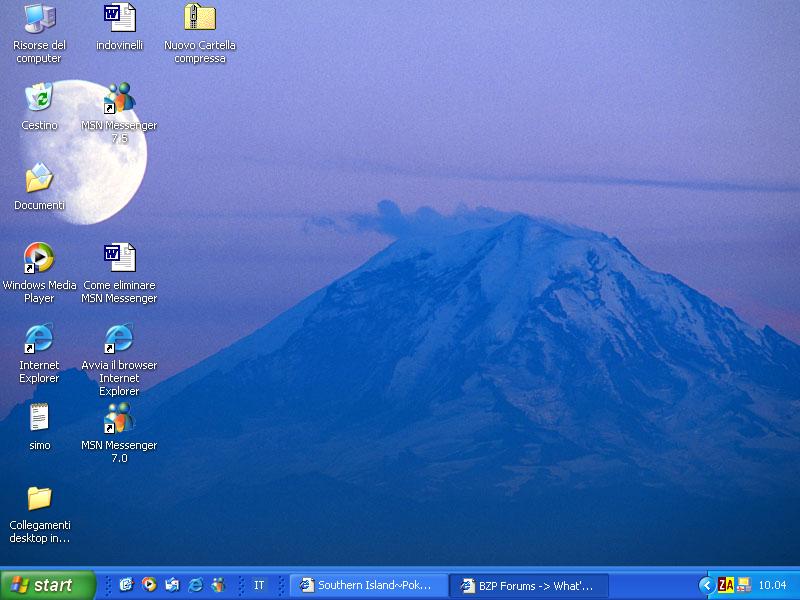800x600 pixels.
Task: Open the 'Collegamenti desktop in...' folder
Action: coord(39,497)
